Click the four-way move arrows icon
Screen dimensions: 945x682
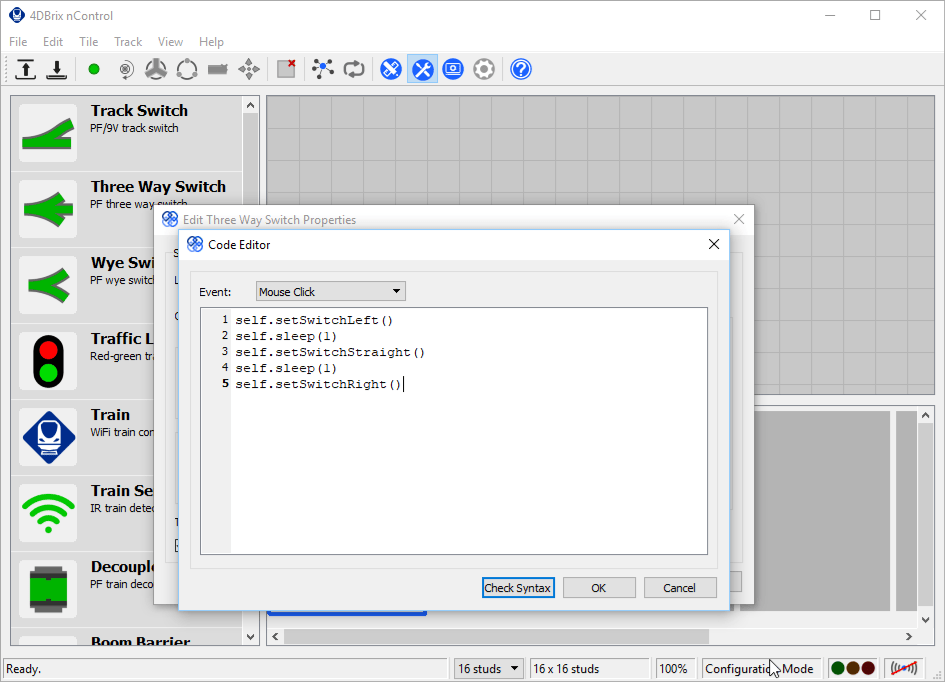249,69
